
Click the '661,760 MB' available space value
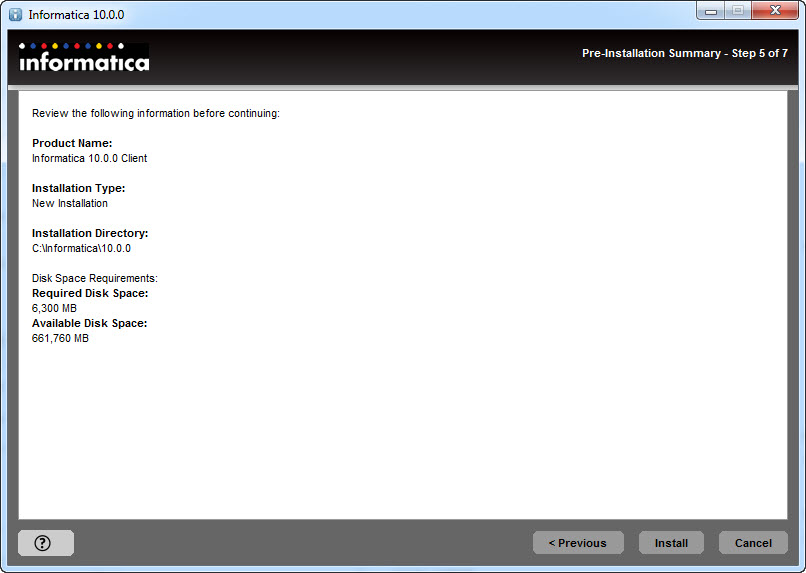pyautogui.click(x=60, y=338)
